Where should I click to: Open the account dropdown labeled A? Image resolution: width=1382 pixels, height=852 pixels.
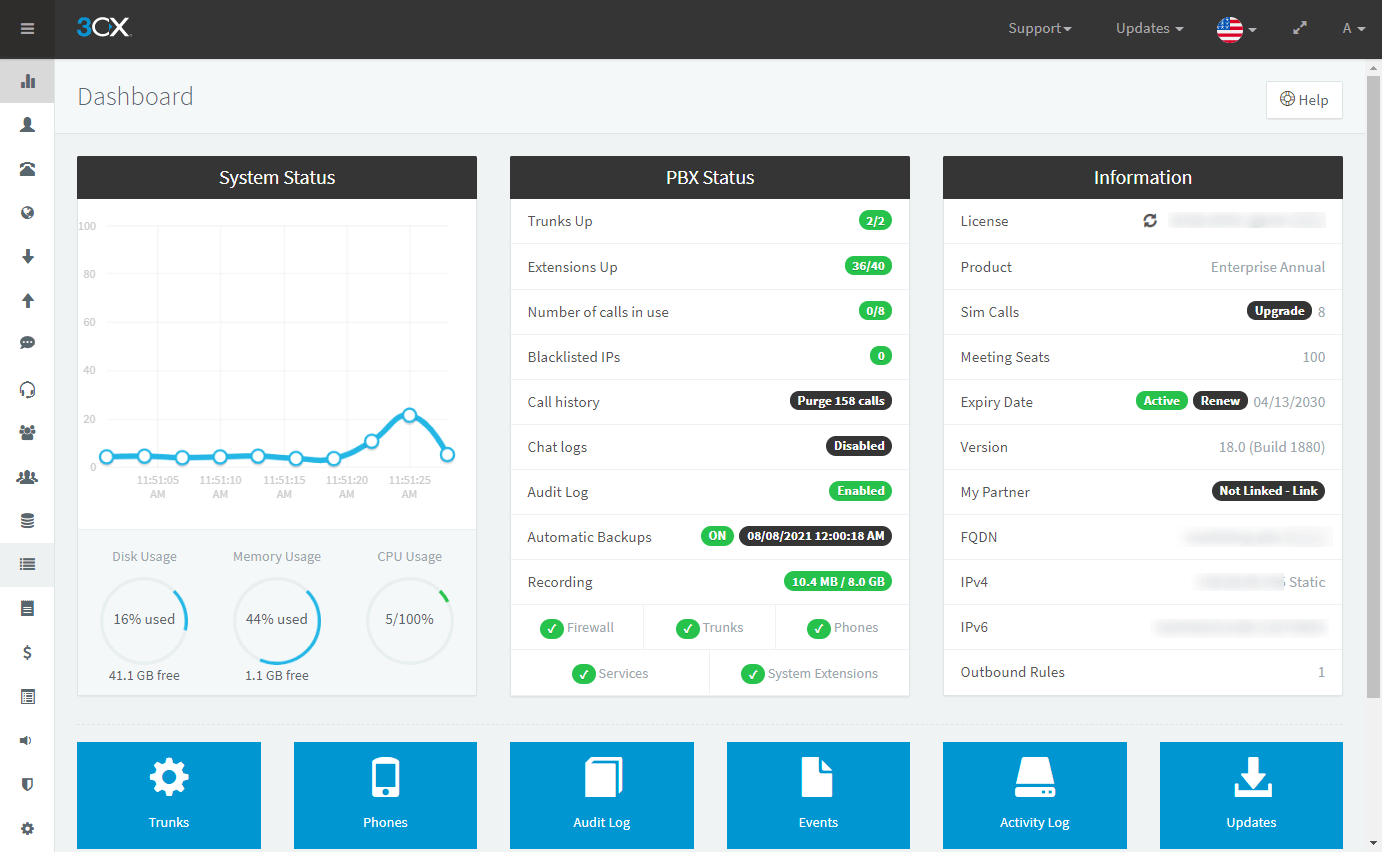click(x=1354, y=28)
